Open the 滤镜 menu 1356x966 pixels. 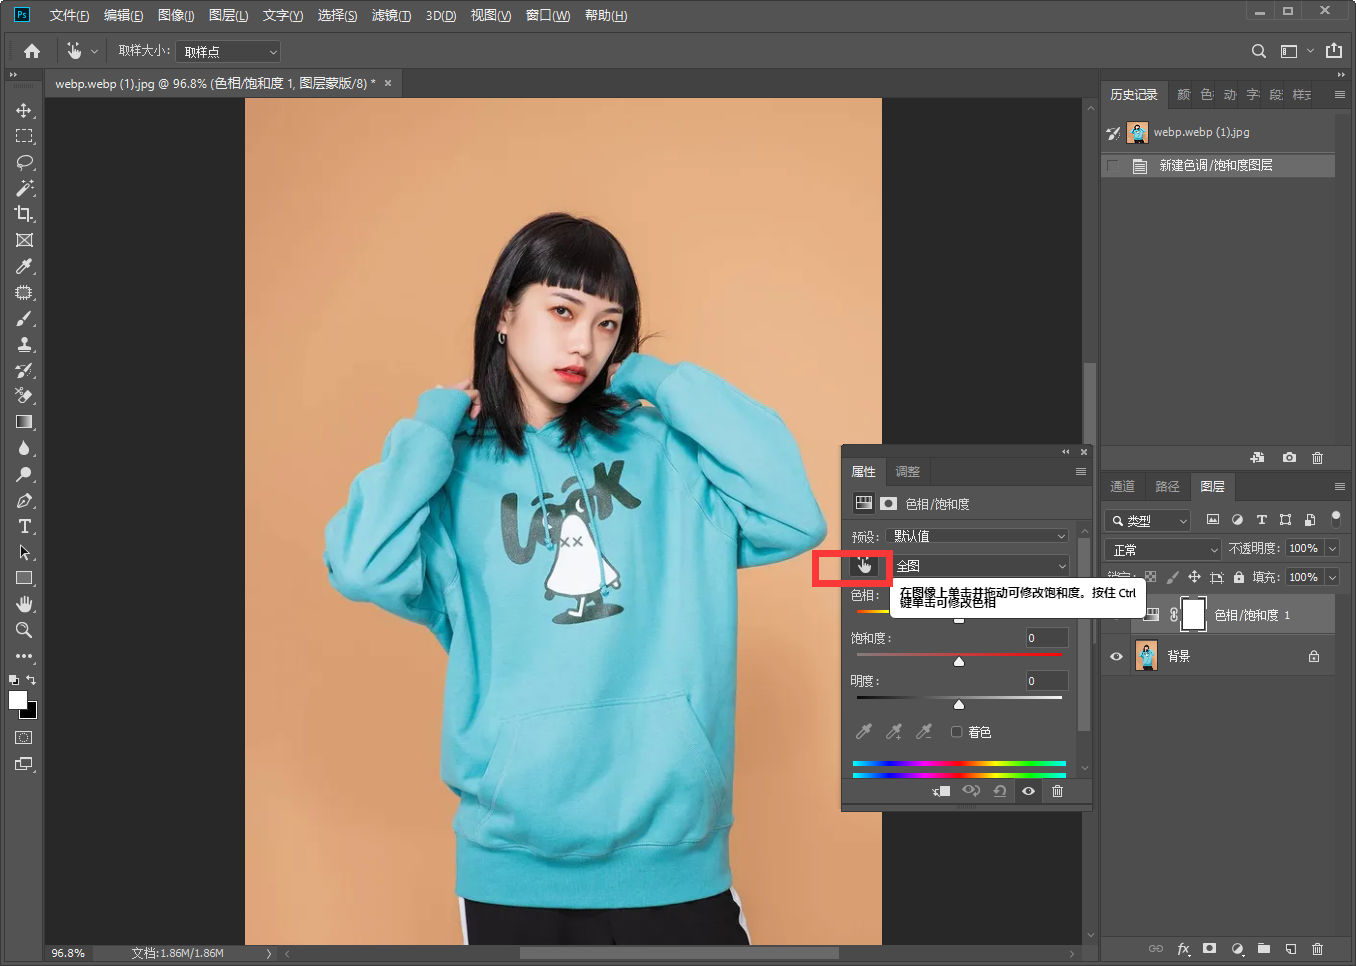390,15
